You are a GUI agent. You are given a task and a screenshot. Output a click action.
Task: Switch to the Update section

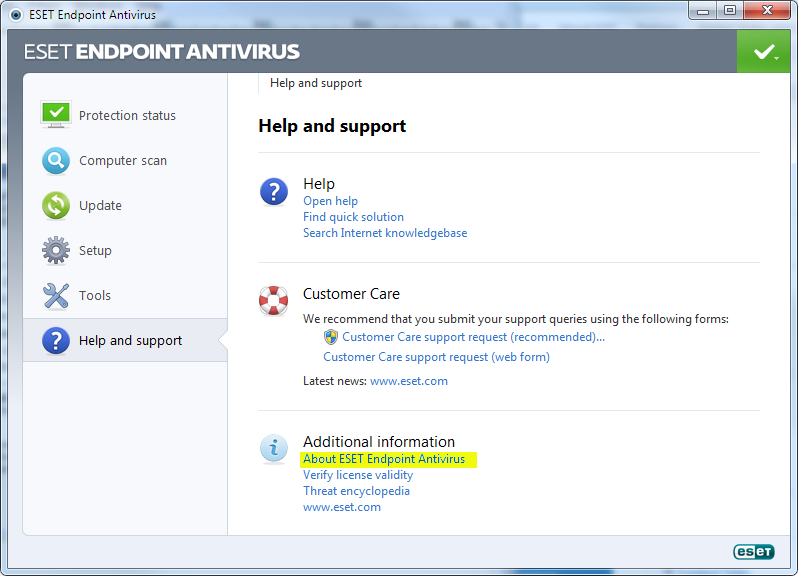click(100, 206)
